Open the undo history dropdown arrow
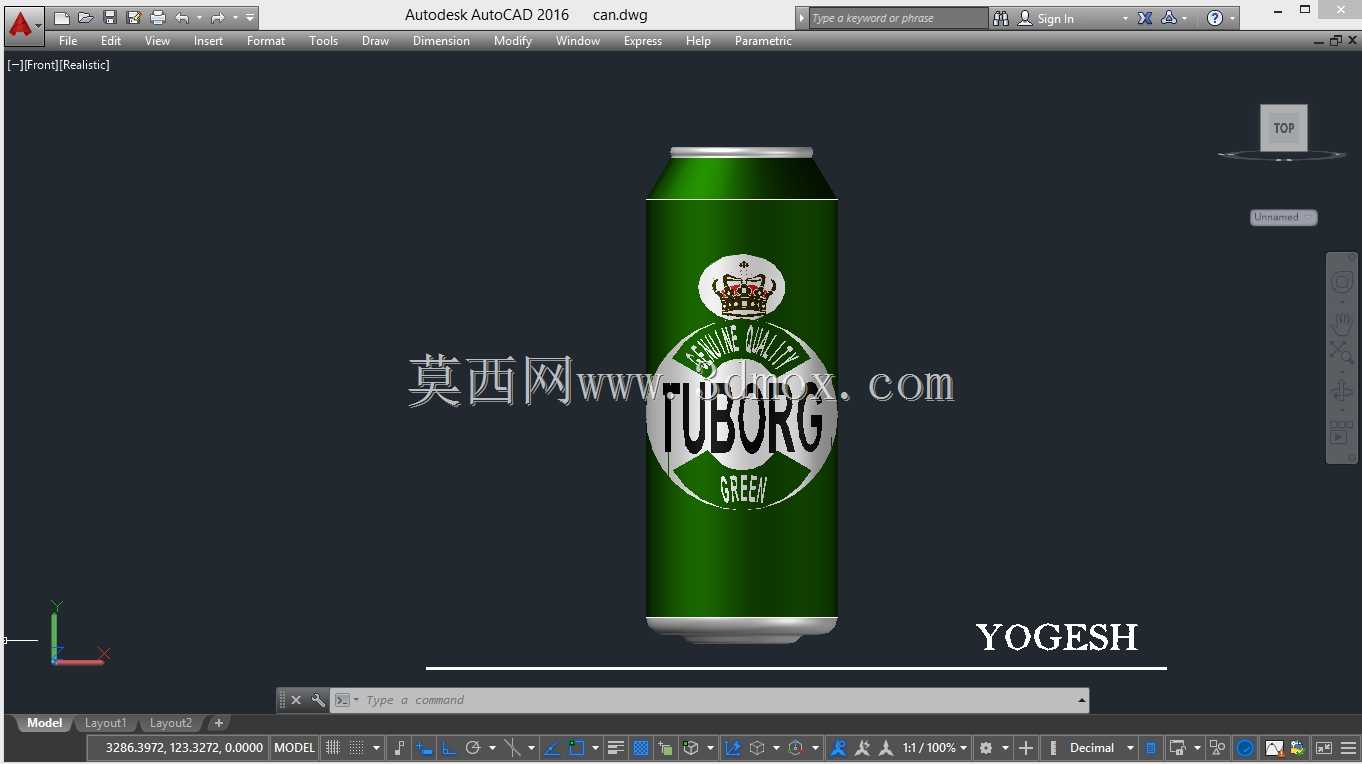Viewport: 1362px width, 764px height. 199,18
